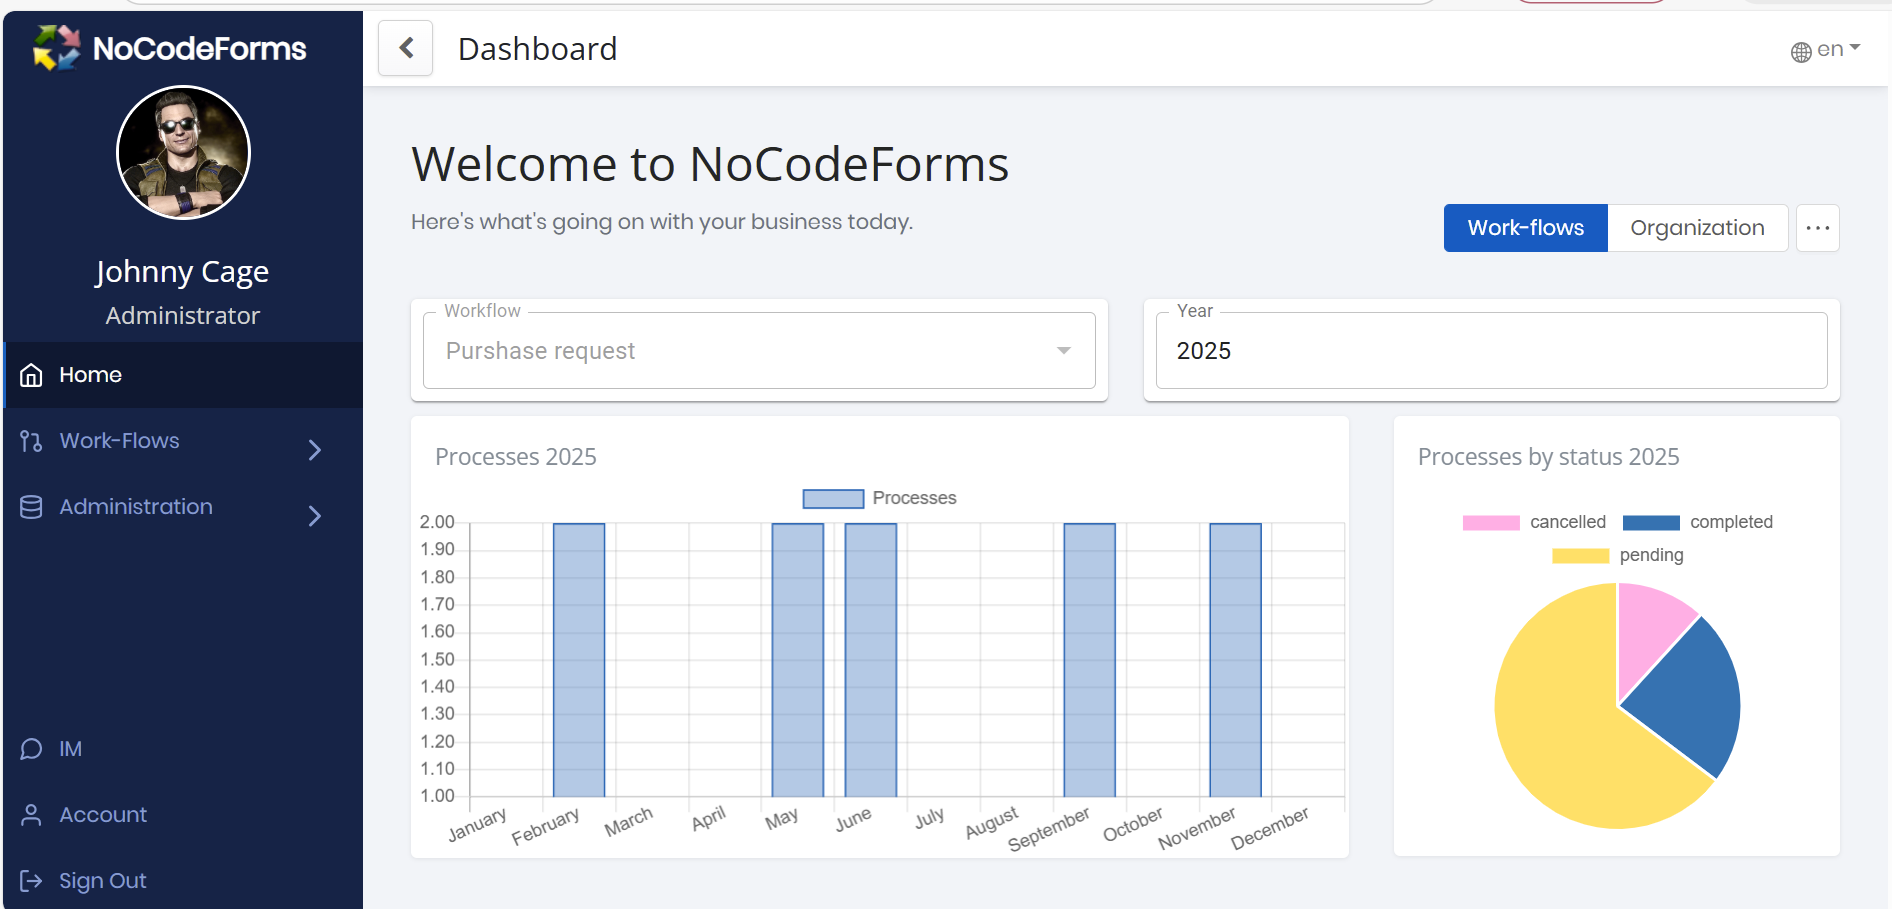Open the en language dropdown

pos(1838,49)
